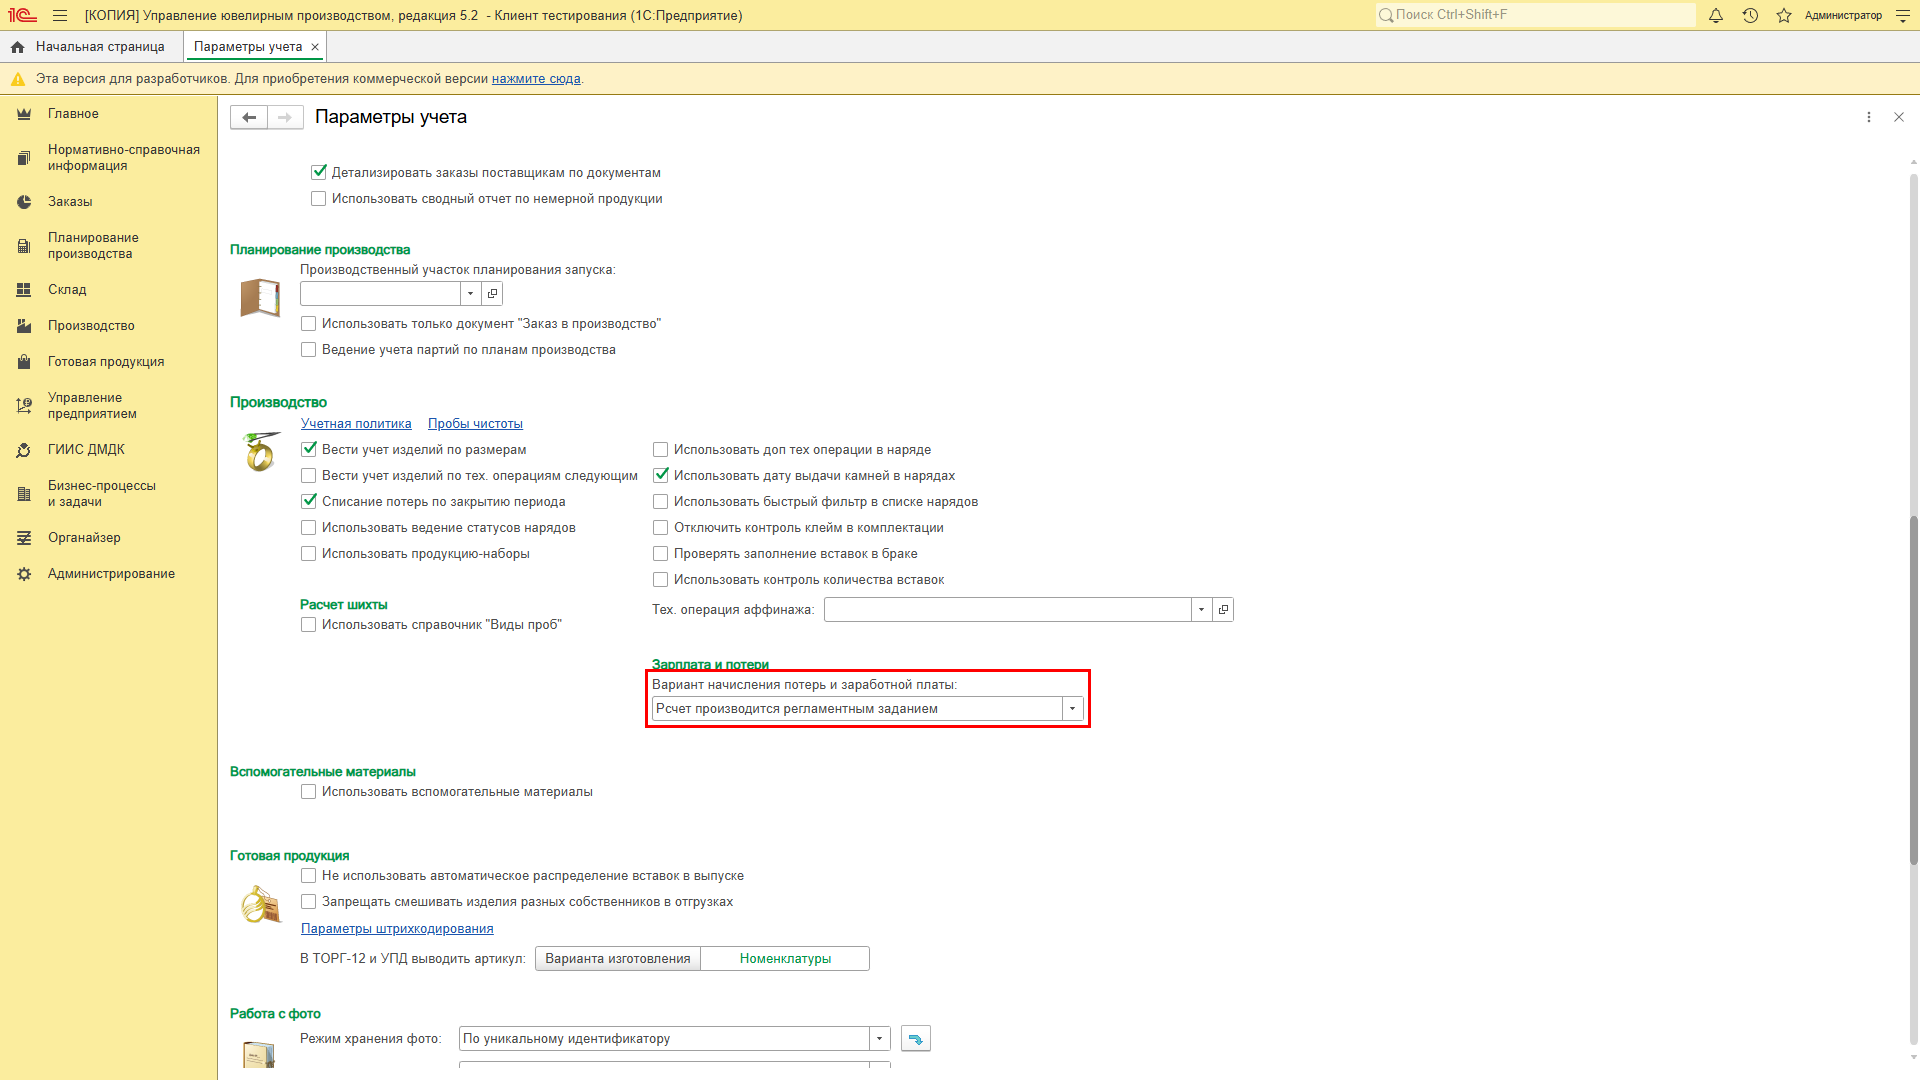Screen dimensions: 1920x1080
Task: Uncheck Детализировать заказы поставщикам по документам
Action: [319, 172]
